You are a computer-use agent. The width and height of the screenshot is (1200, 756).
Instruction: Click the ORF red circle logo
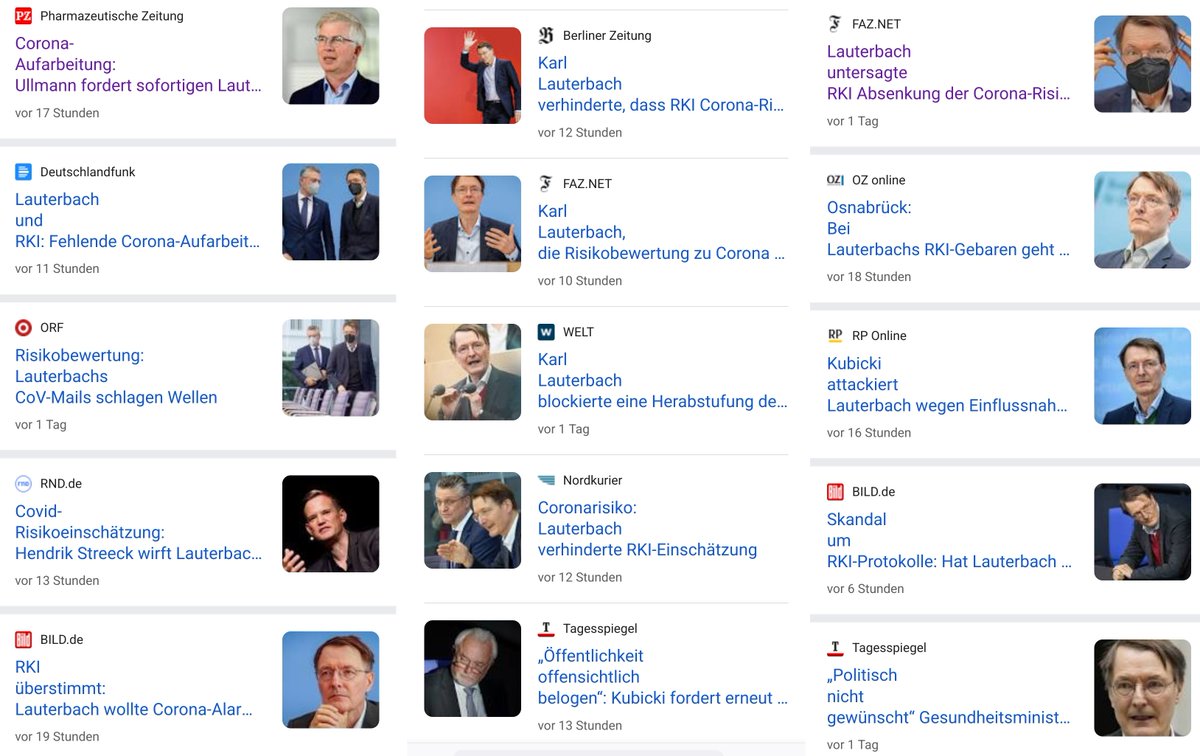[x=23, y=328]
